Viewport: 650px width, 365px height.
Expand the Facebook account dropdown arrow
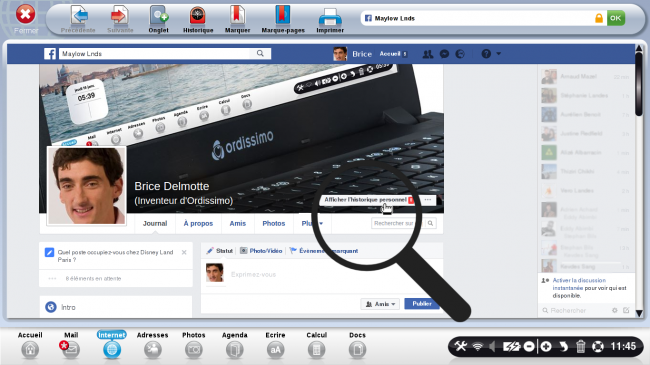499,54
